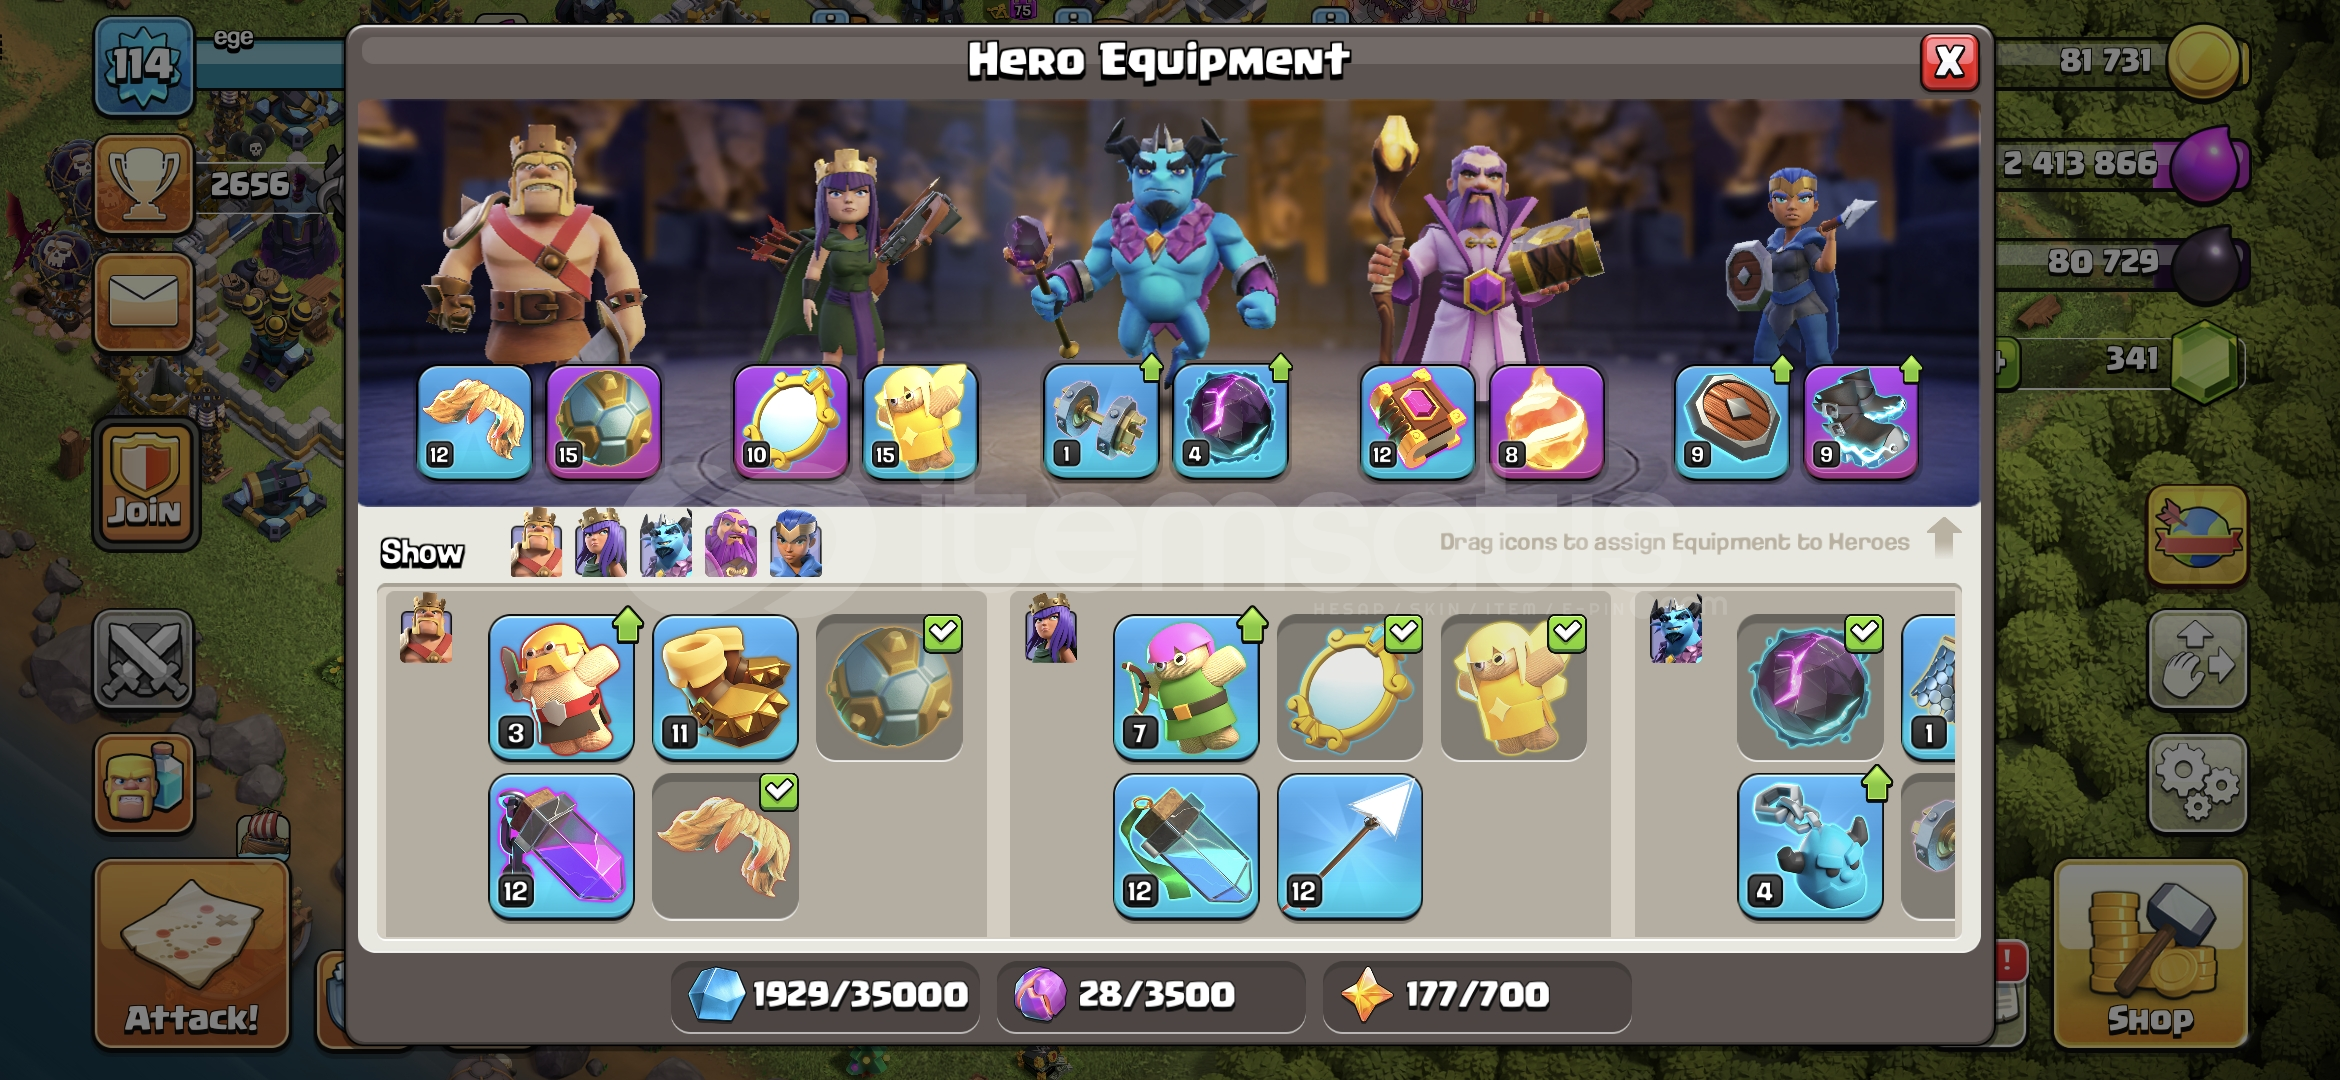
Task: Tap the Henchmen Puppet equipment level 4
Action: (1810, 846)
